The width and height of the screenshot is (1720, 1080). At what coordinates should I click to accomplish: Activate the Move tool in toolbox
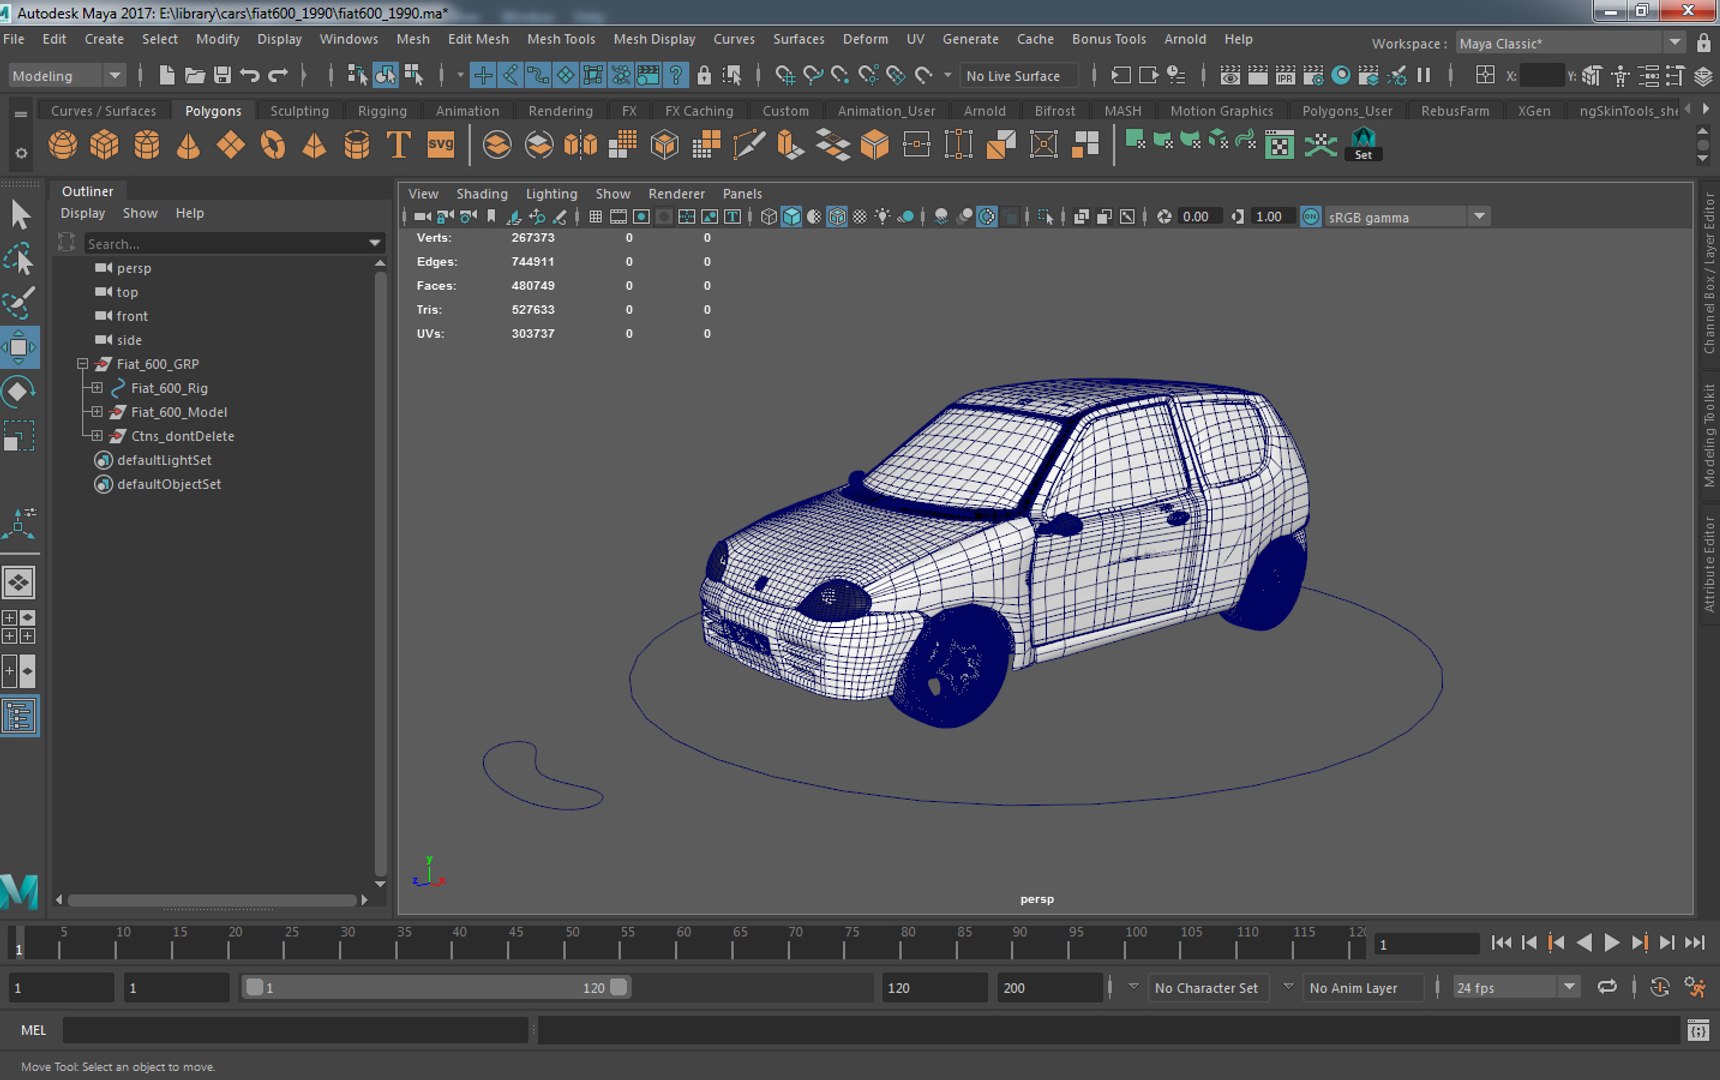click(x=20, y=347)
